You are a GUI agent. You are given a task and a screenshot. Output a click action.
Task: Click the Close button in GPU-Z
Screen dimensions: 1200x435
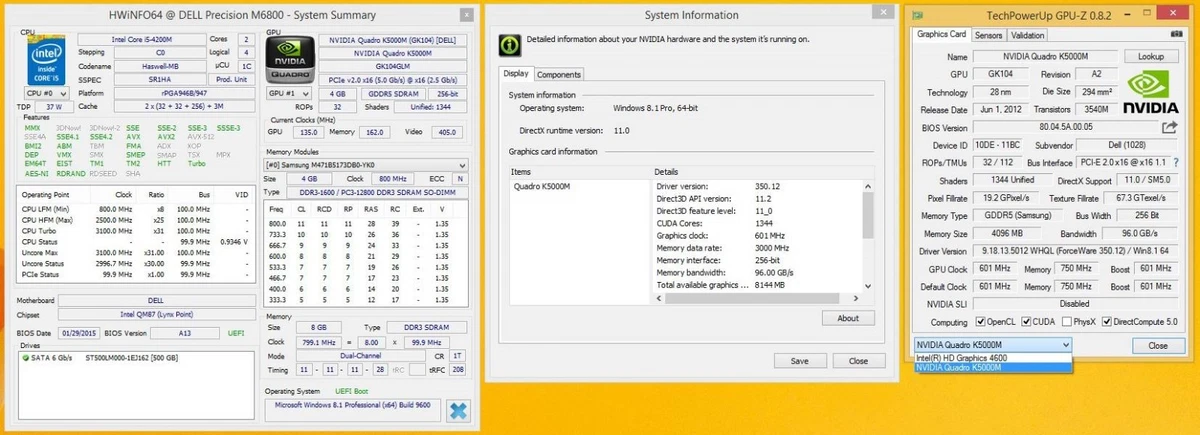click(x=1158, y=345)
